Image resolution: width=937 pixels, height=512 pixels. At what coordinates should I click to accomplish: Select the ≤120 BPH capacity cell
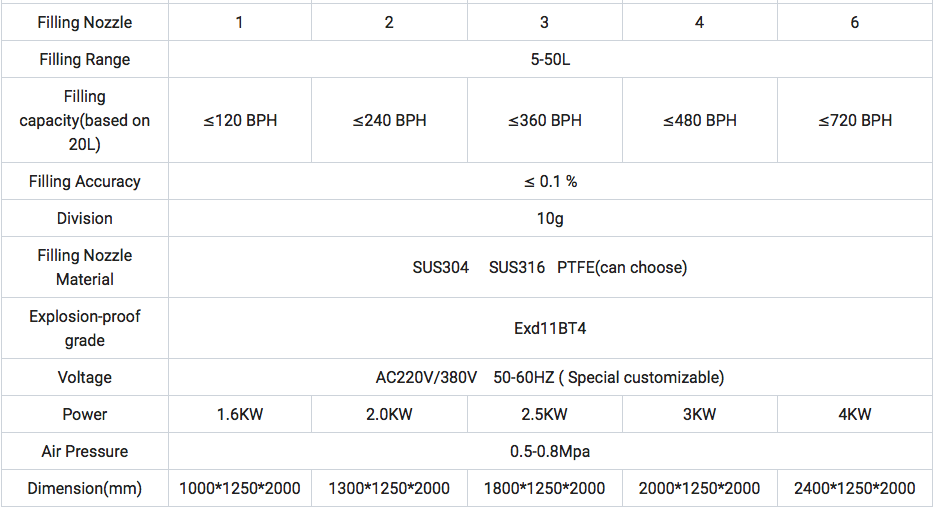pos(240,120)
